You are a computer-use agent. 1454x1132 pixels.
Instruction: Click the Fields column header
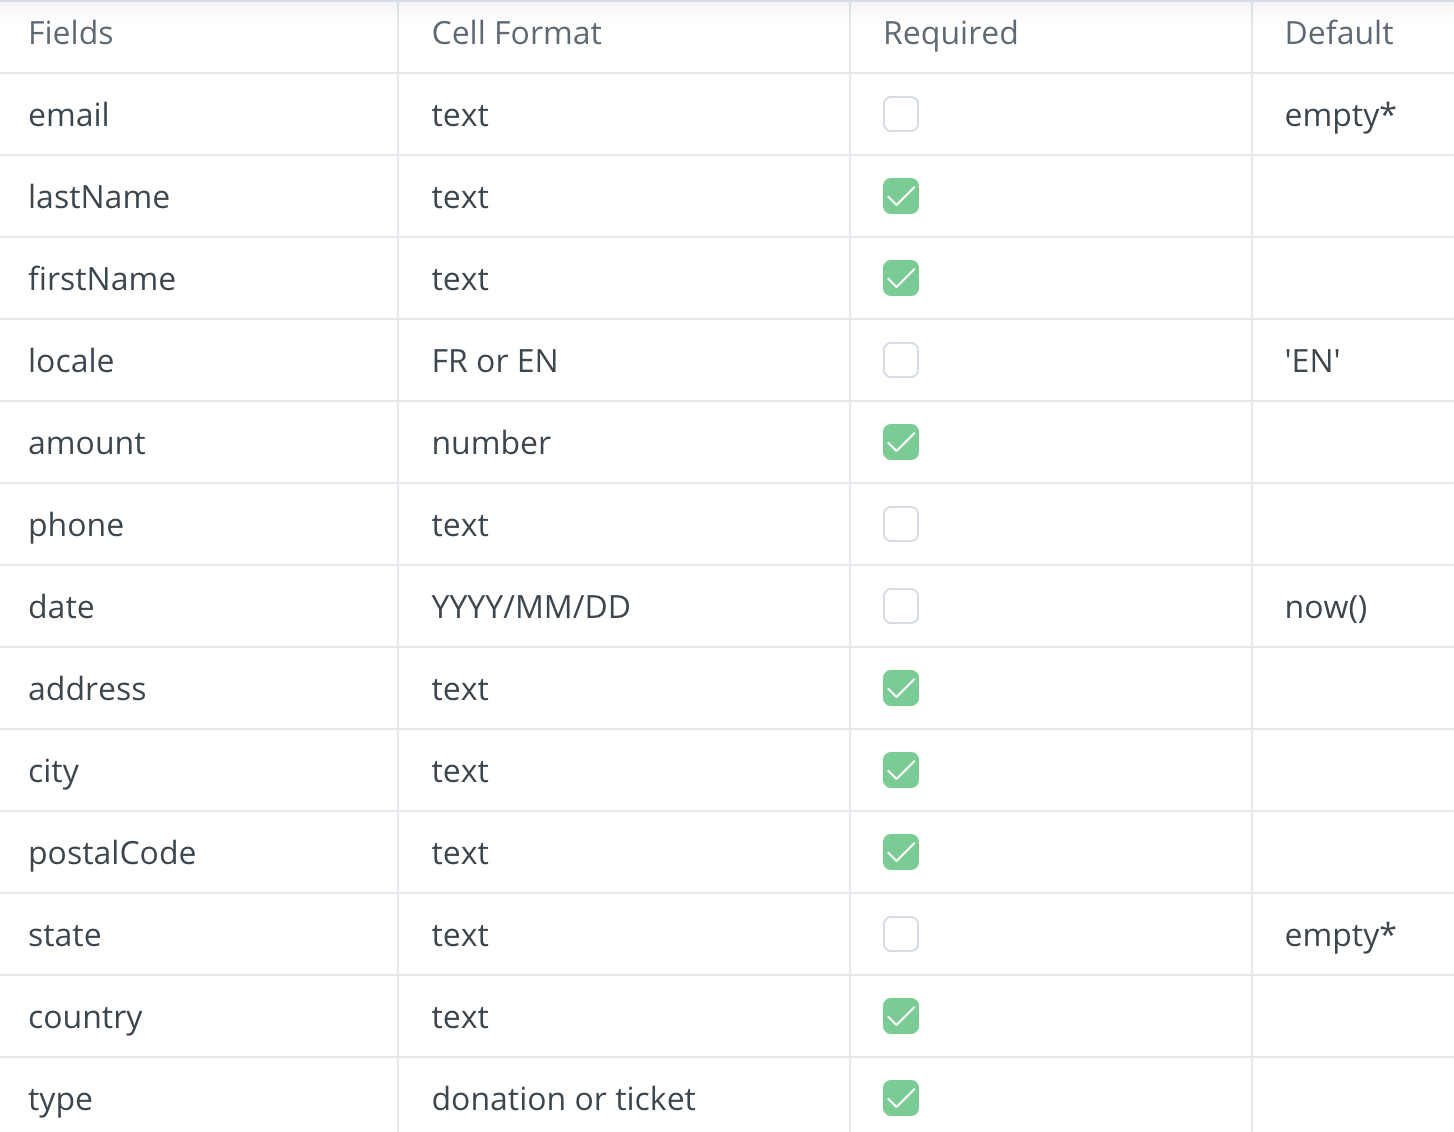(71, 33)
